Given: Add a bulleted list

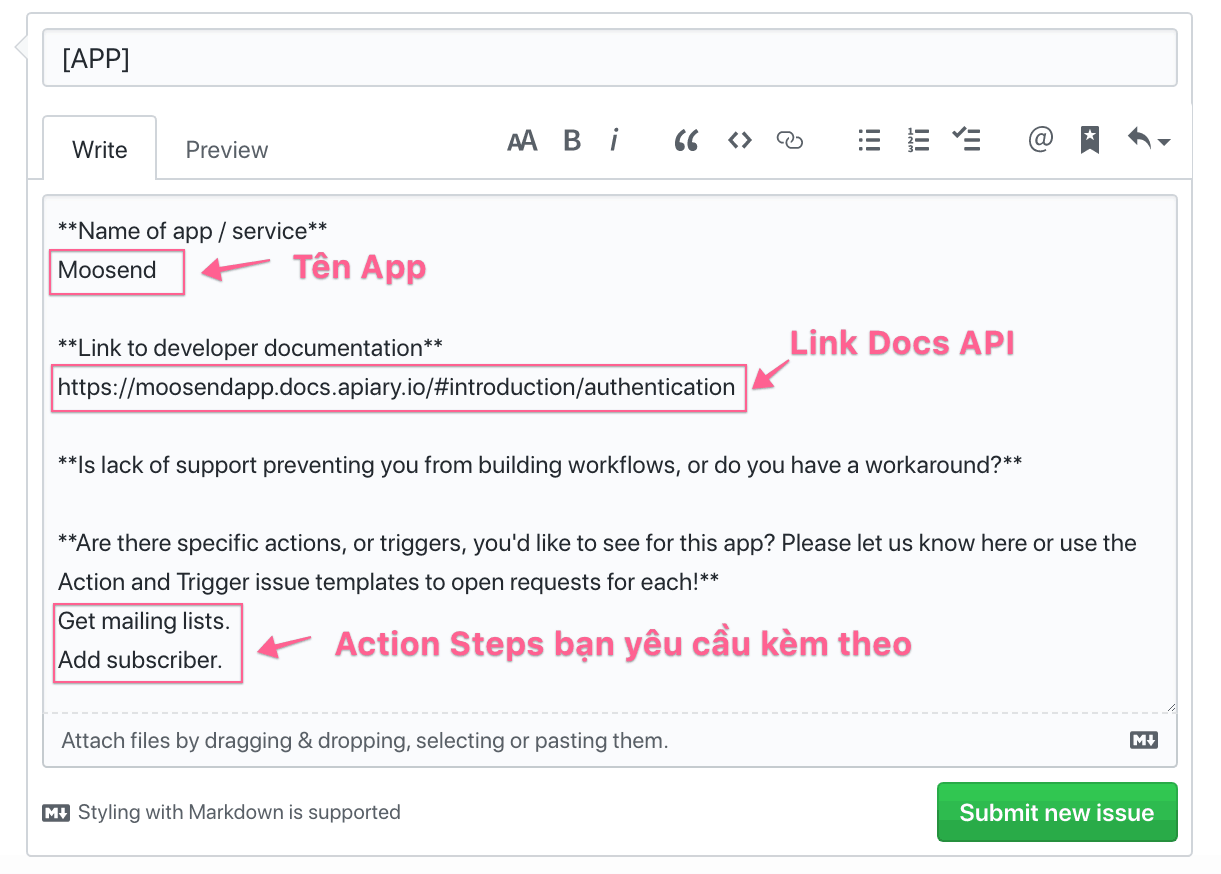Looking at the screenshot, I should pos(869,141).
